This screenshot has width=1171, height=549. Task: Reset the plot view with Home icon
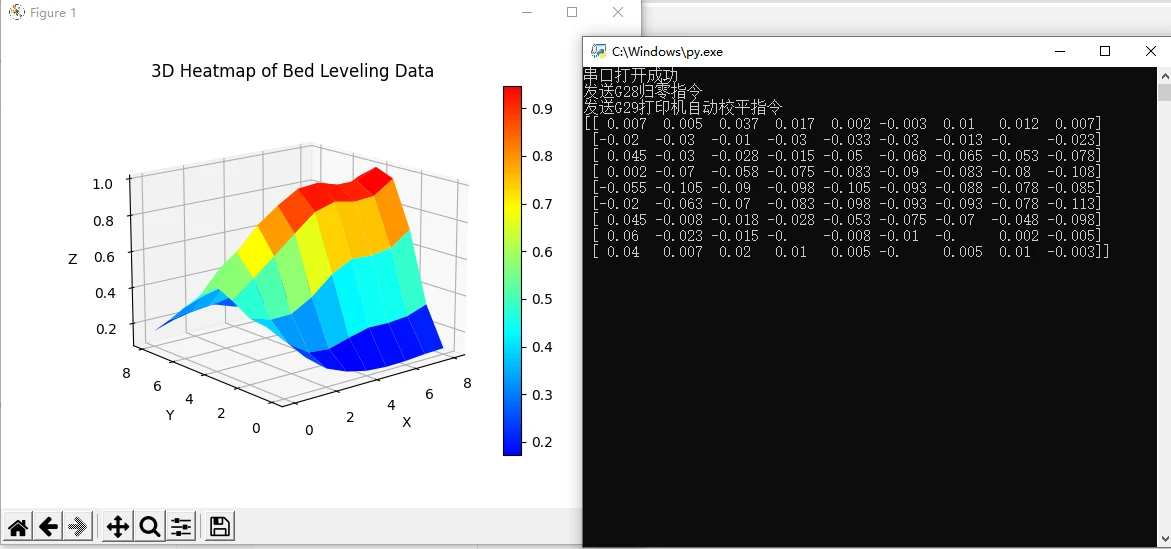tap(19, 527)
